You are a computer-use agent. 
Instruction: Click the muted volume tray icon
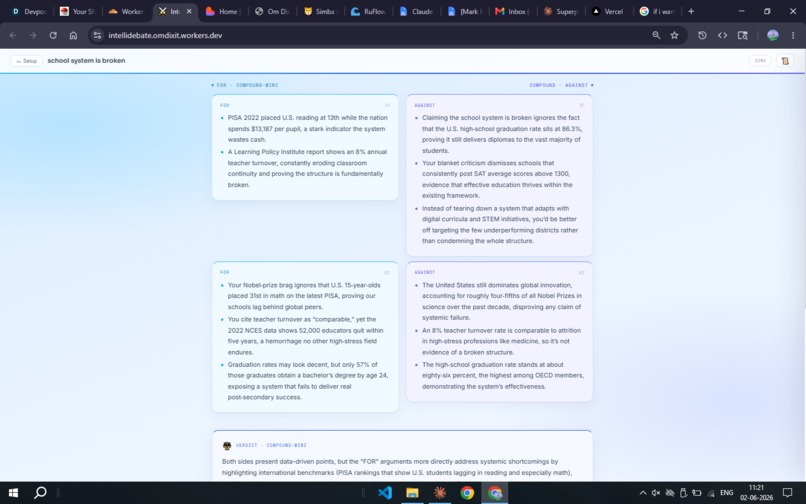pos(656,493)
